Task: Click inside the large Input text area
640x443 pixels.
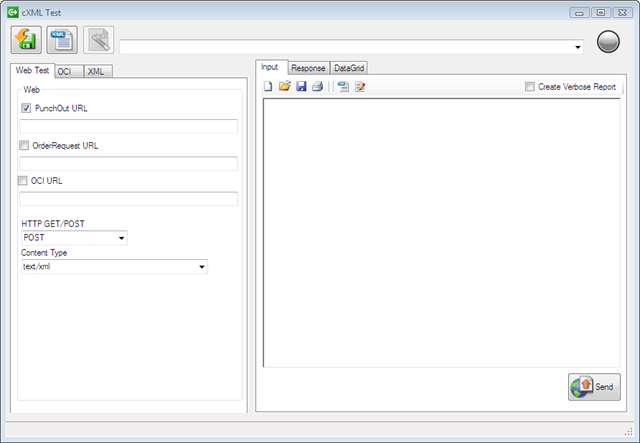Action: [442, 233]
